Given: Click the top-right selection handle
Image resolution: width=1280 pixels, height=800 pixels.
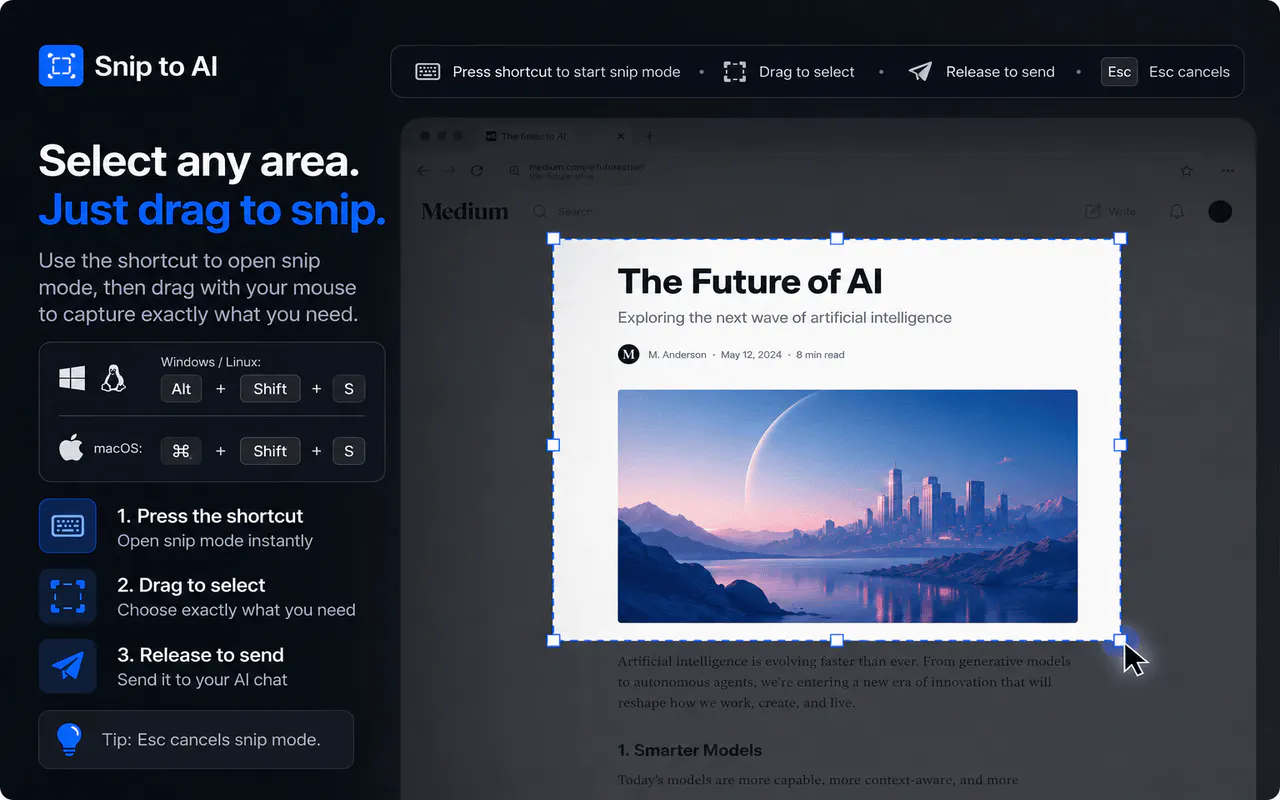Looking at the screenshot, I should pyautogui.click(x=1120, y=239).
